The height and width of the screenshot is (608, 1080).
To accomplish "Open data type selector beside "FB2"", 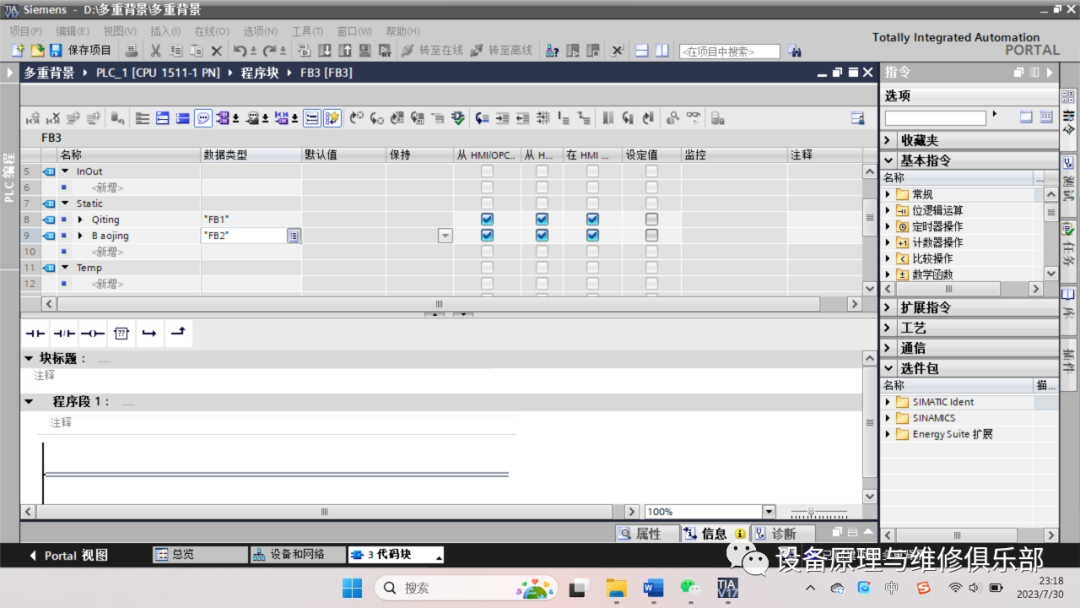I will pyautogui.click(x=293, y=235).
